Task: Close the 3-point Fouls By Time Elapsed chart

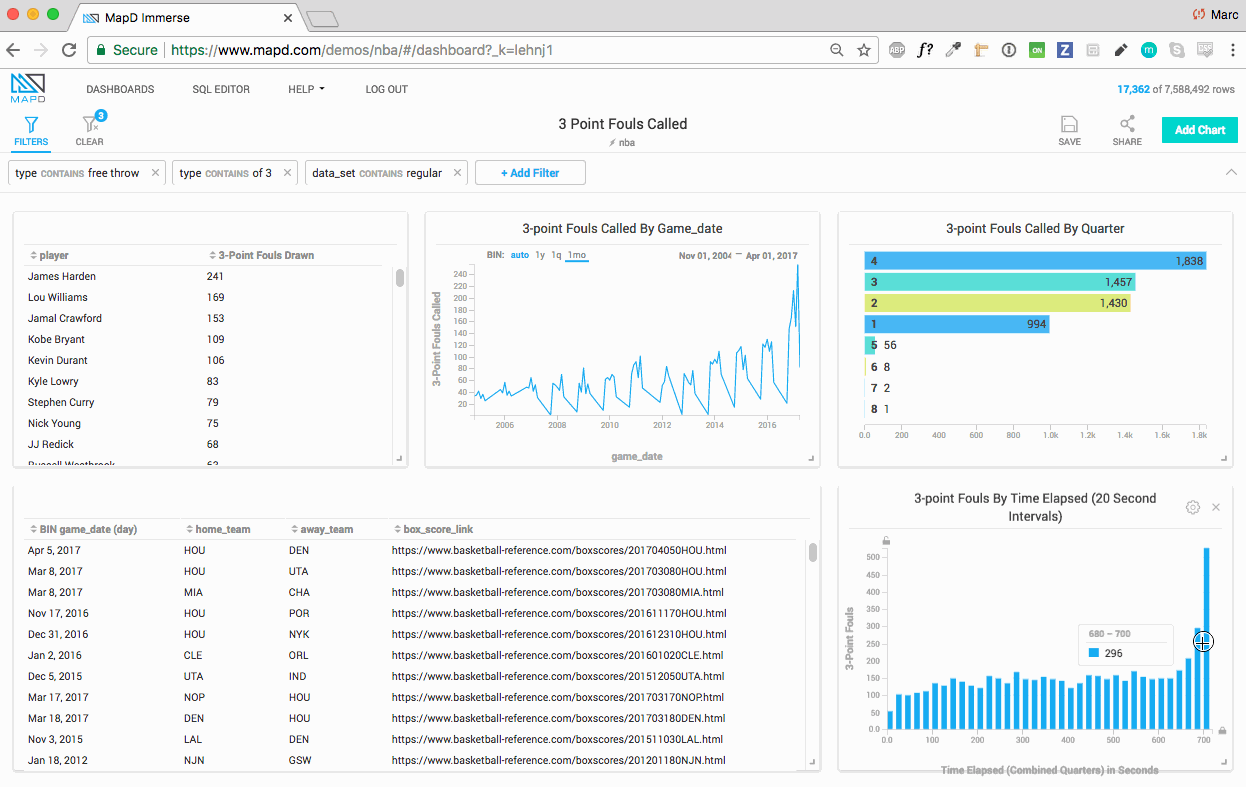Action: [1216, 508]
